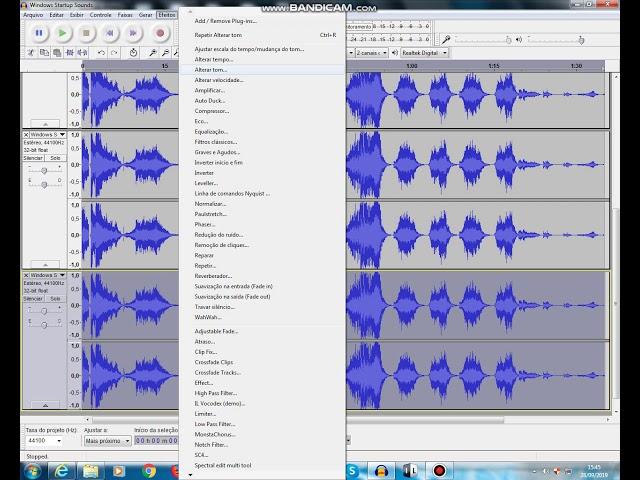
Task: Click speaker icon left of Realtek Digital
Action: coord(395,53)
